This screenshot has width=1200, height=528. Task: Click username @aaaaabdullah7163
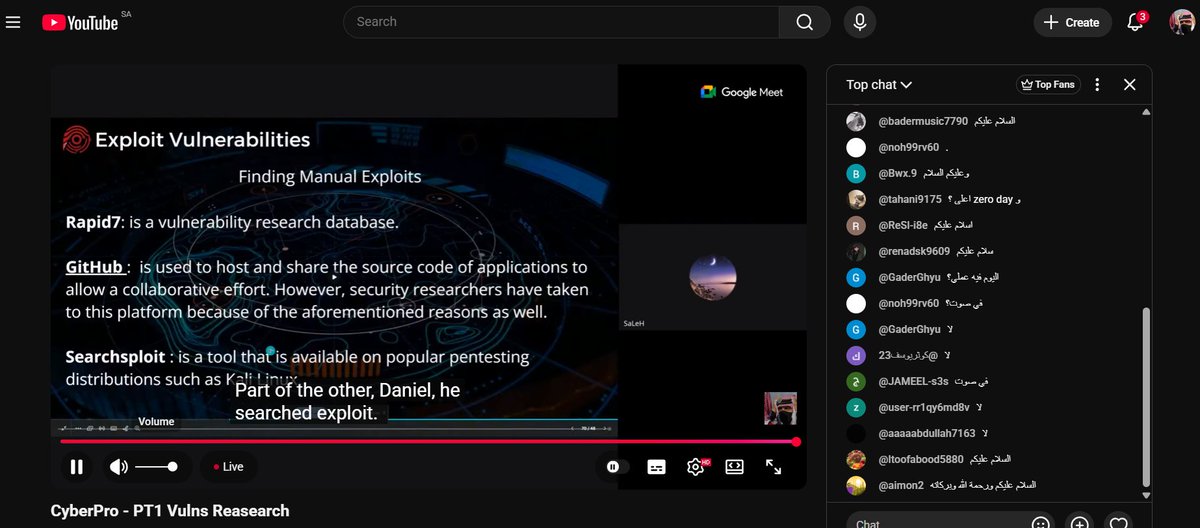pos(926,433)
